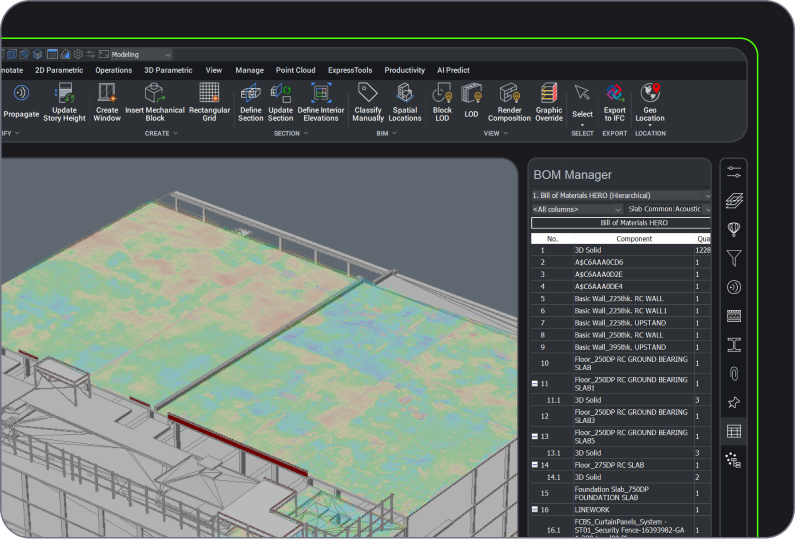
Task: Run Update Story Height
Action: click(64, 102)
